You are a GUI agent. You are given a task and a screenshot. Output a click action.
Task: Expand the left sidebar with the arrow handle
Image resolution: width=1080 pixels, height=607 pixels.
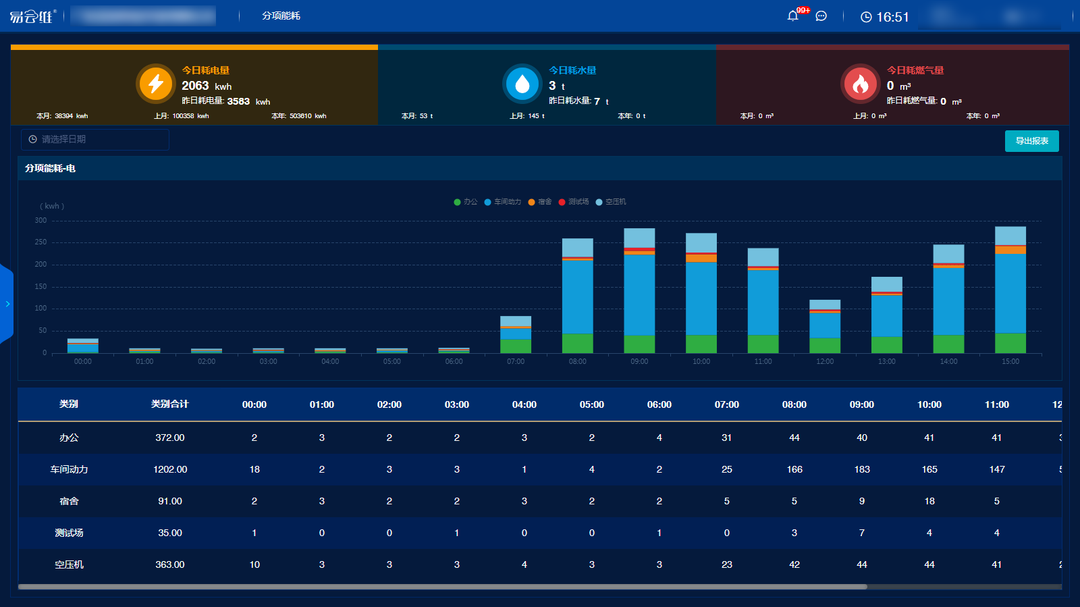coord(6,303)
